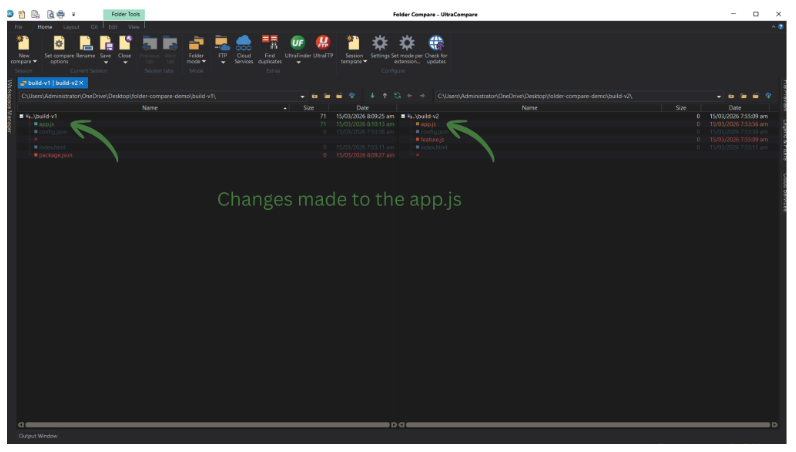
Task: Sort left pane by Name column
Action: [x=150, y=108]
